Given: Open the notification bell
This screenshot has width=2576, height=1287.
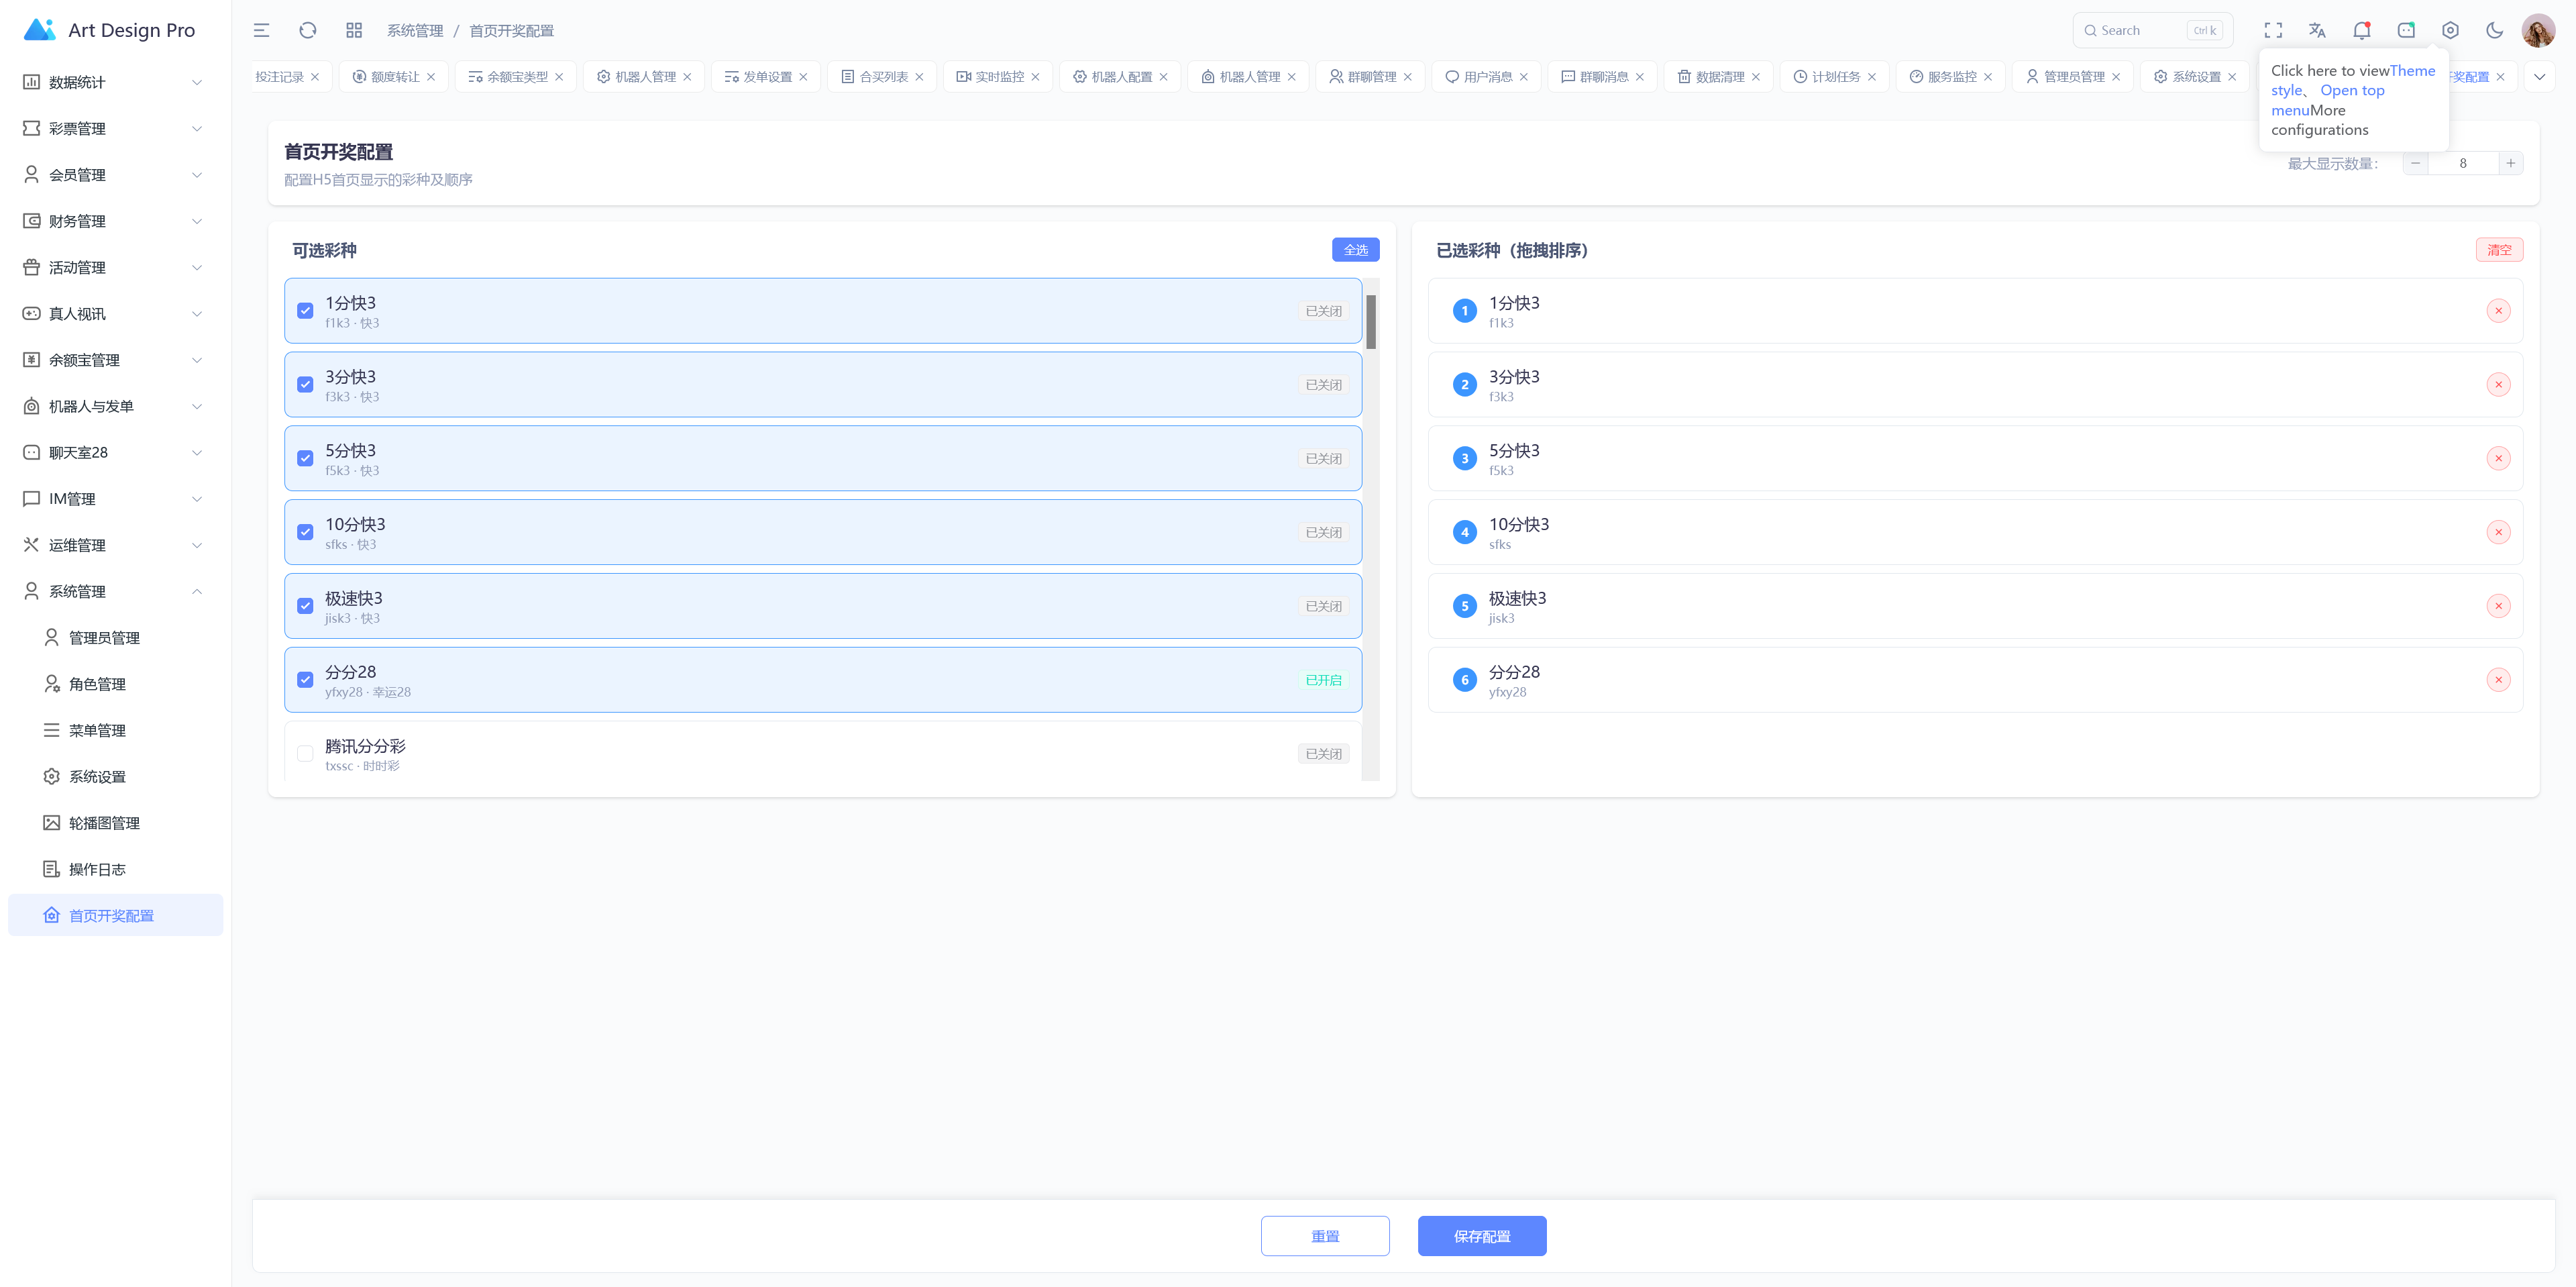Looking at the screenshot, I should coord(2361,30).
